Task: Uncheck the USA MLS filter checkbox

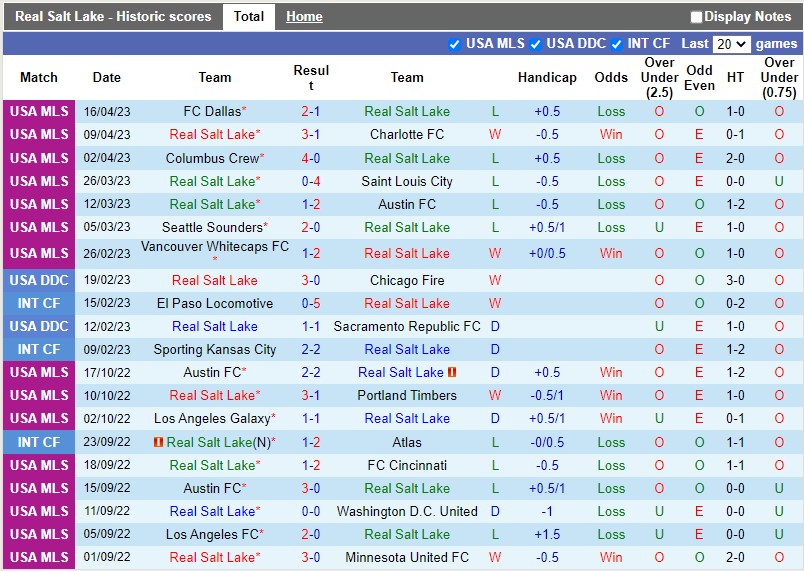Action: pos(455,44)
